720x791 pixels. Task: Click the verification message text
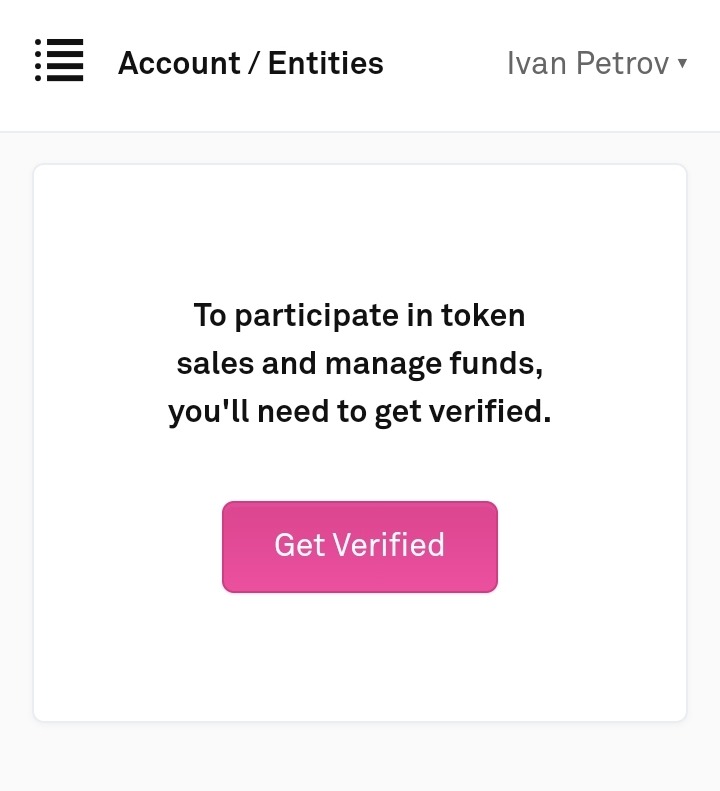[x=359, y=364]
